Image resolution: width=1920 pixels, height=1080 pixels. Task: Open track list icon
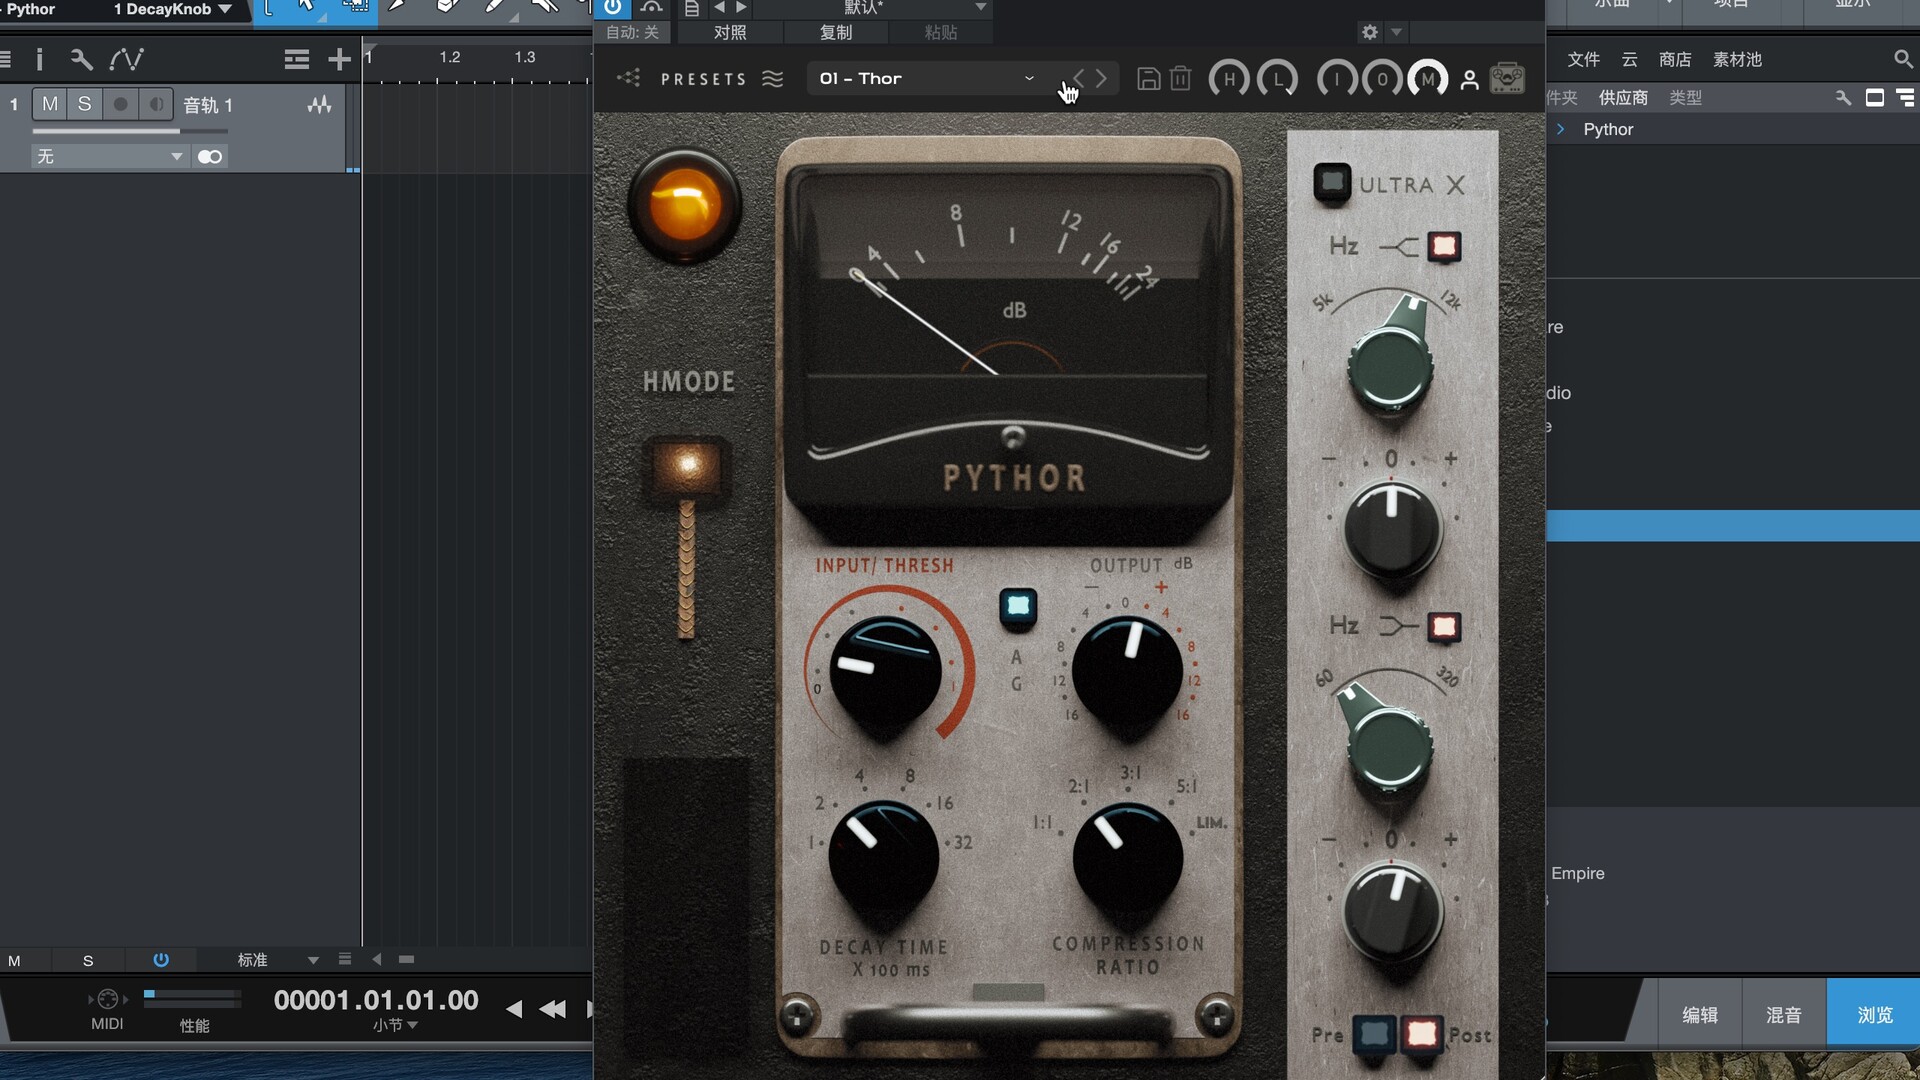(296, 59)
